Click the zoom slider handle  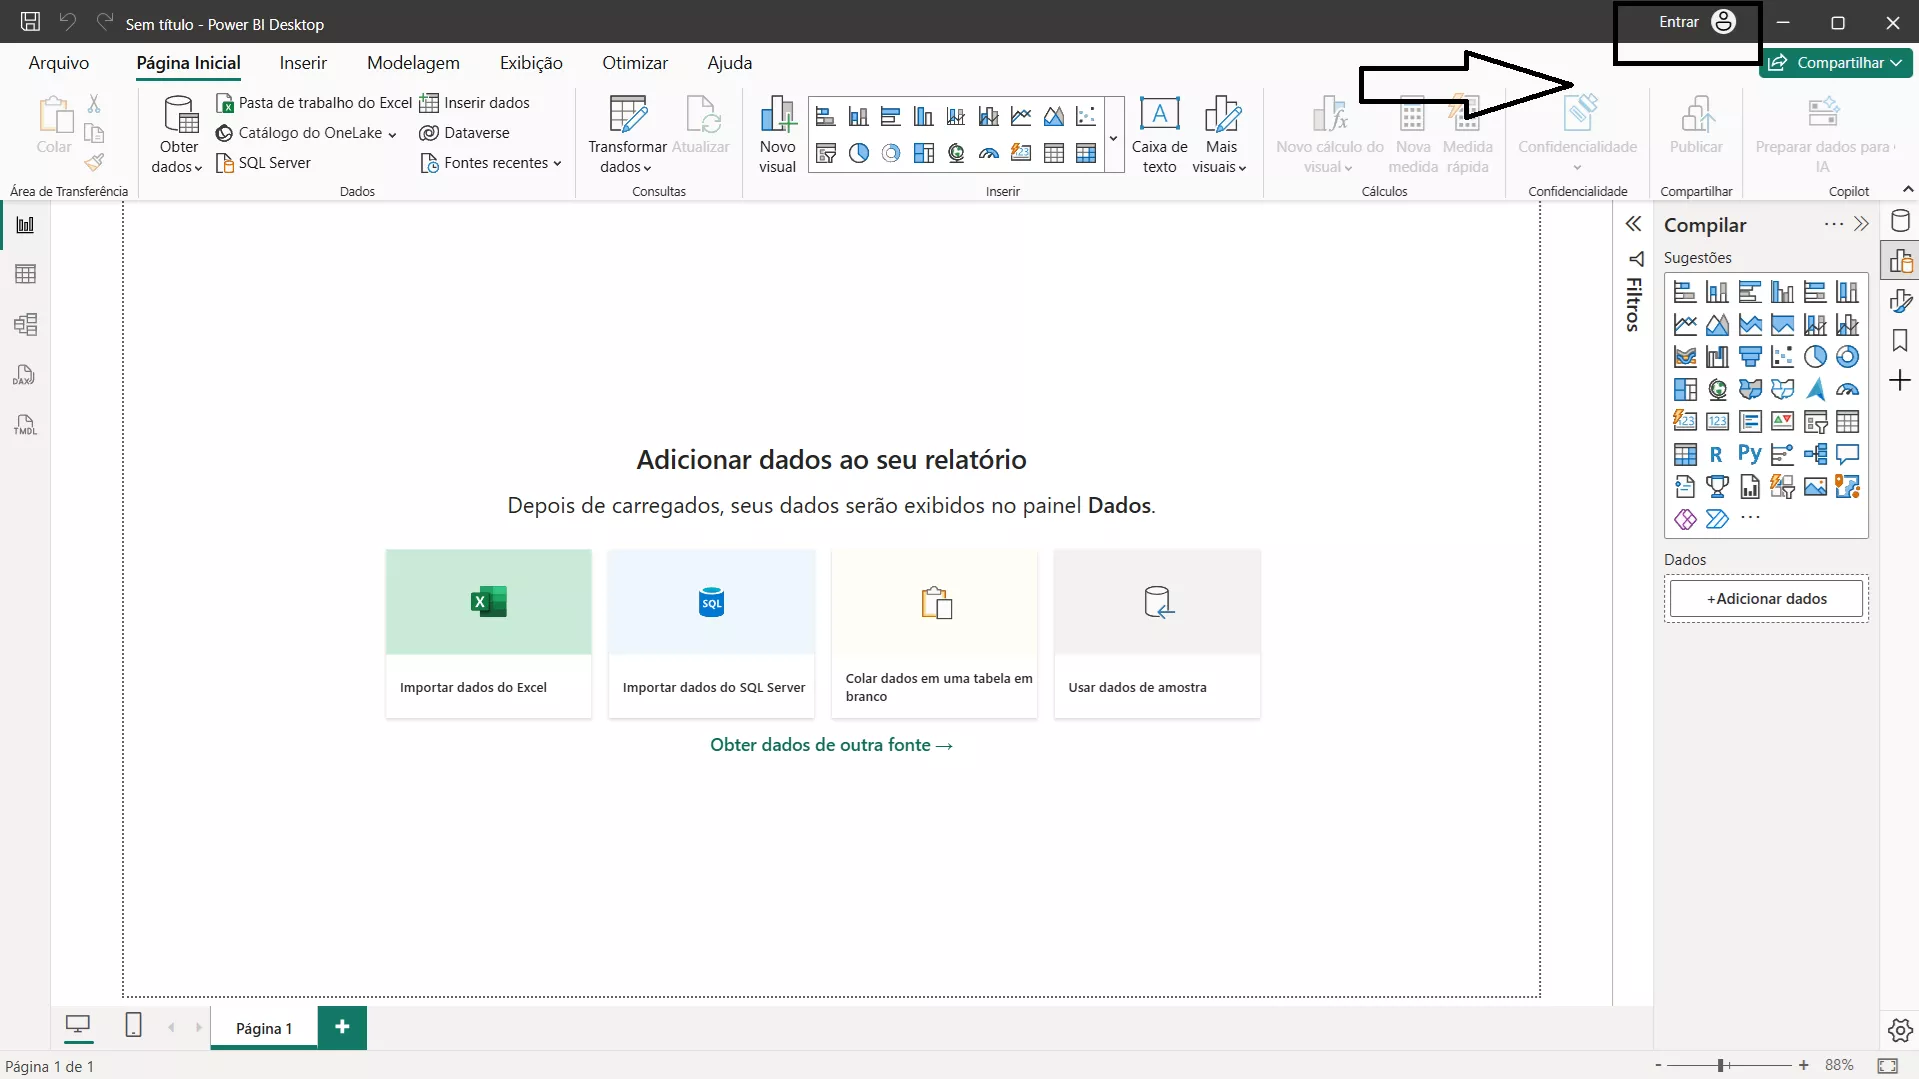point(1721,1065)
